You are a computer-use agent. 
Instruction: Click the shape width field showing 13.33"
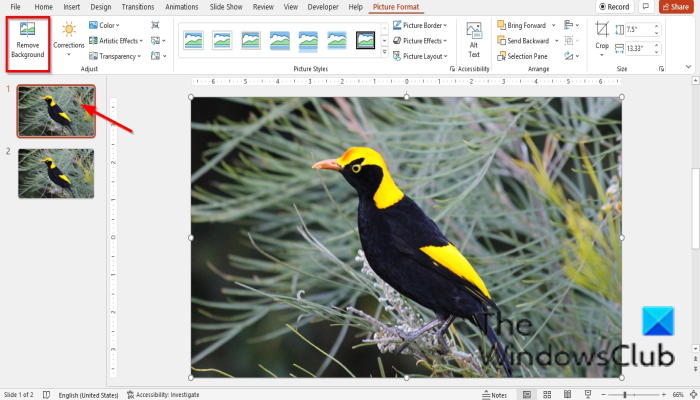pos(638,48)
